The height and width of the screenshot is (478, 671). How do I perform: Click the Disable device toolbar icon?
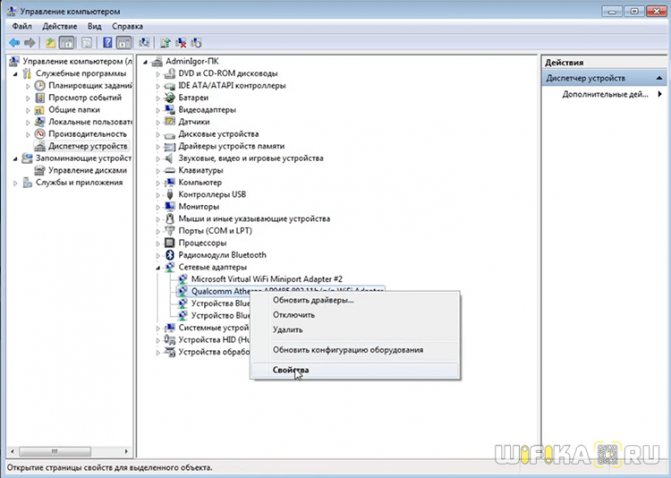(196, 43)
